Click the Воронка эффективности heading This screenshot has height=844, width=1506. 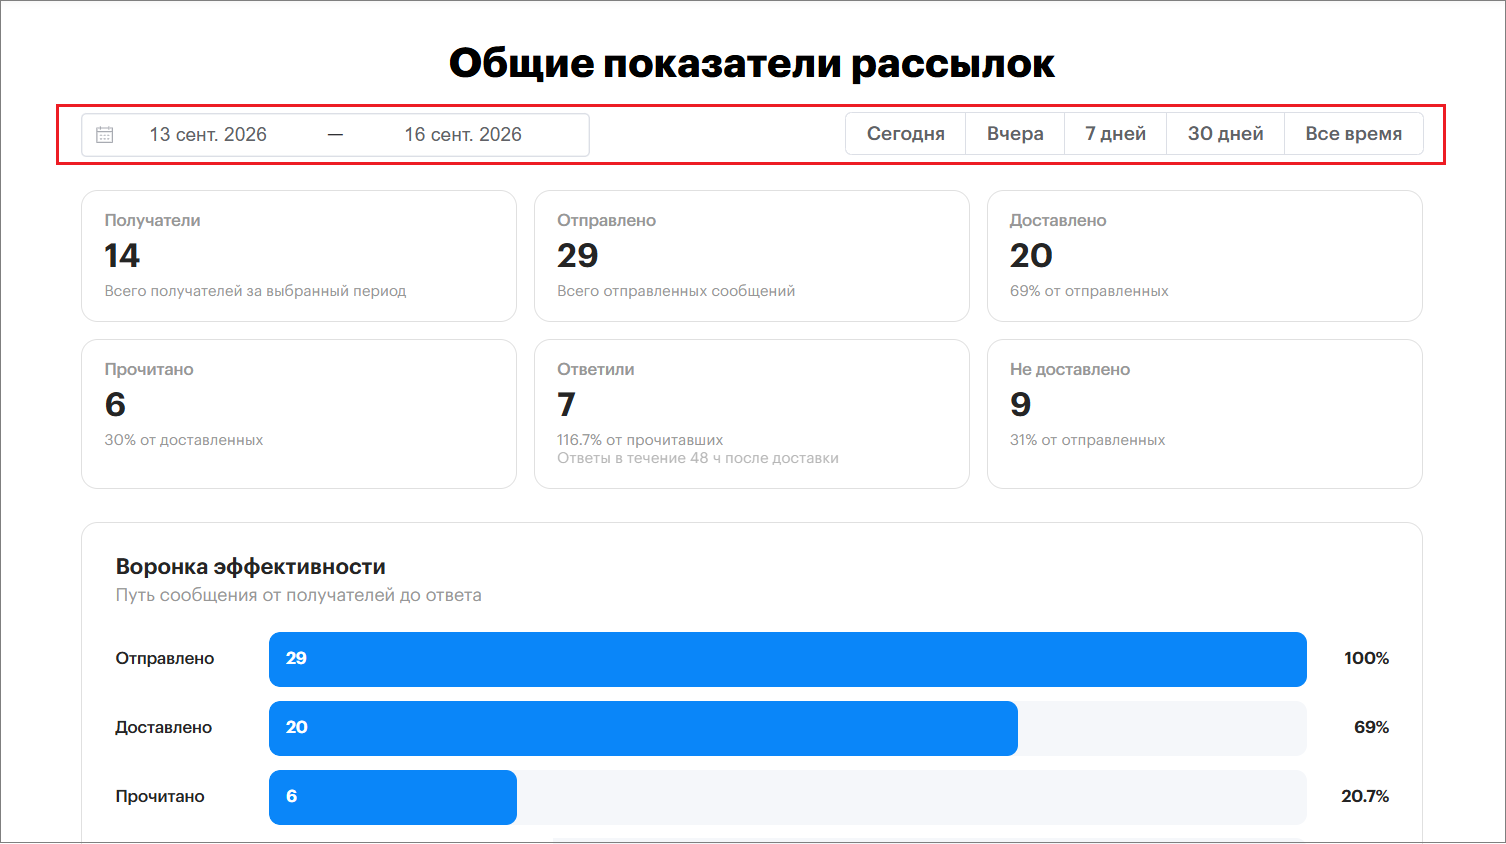click(251, 567)
